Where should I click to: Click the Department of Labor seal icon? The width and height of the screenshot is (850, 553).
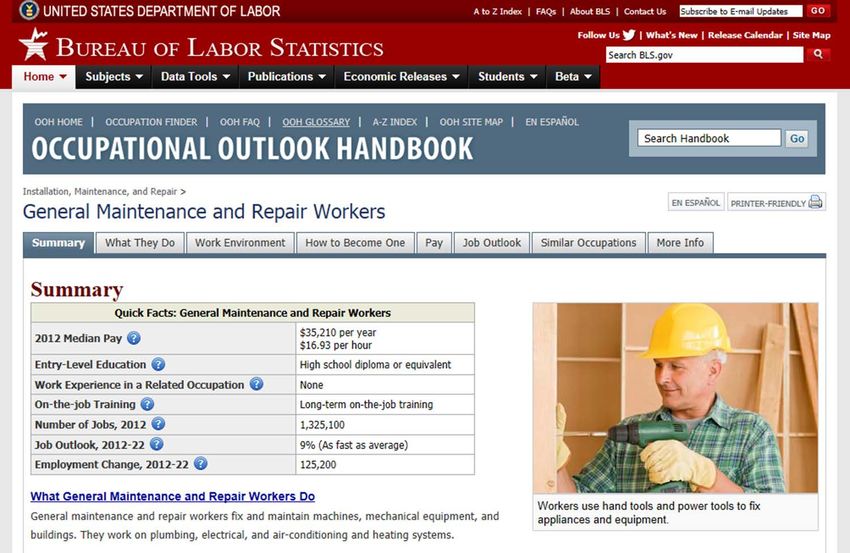point(29,10)
